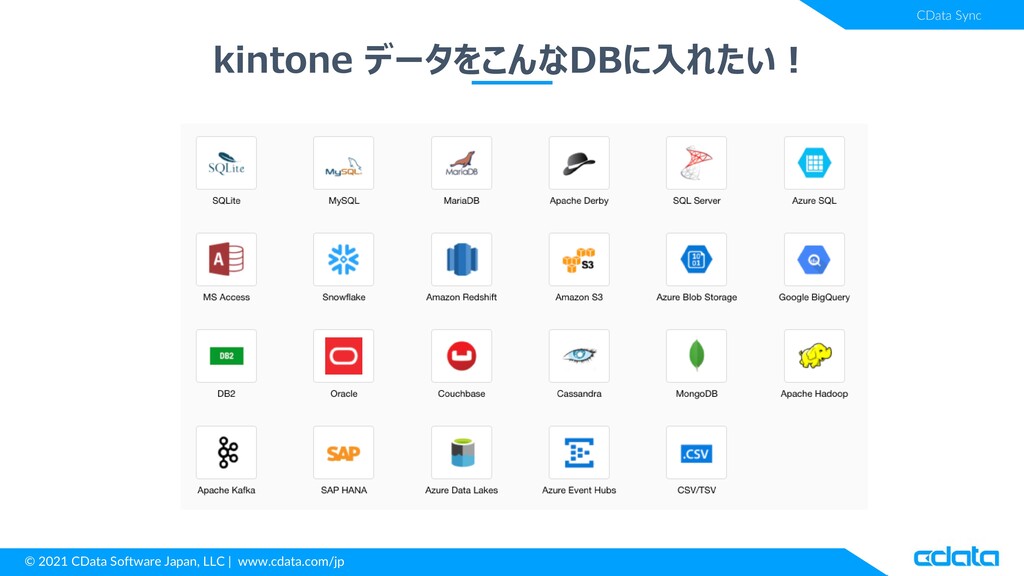1024x576 pixels.
Task: Pick the Apache Hadoop elephant icon
Action: tap(814, 356)
